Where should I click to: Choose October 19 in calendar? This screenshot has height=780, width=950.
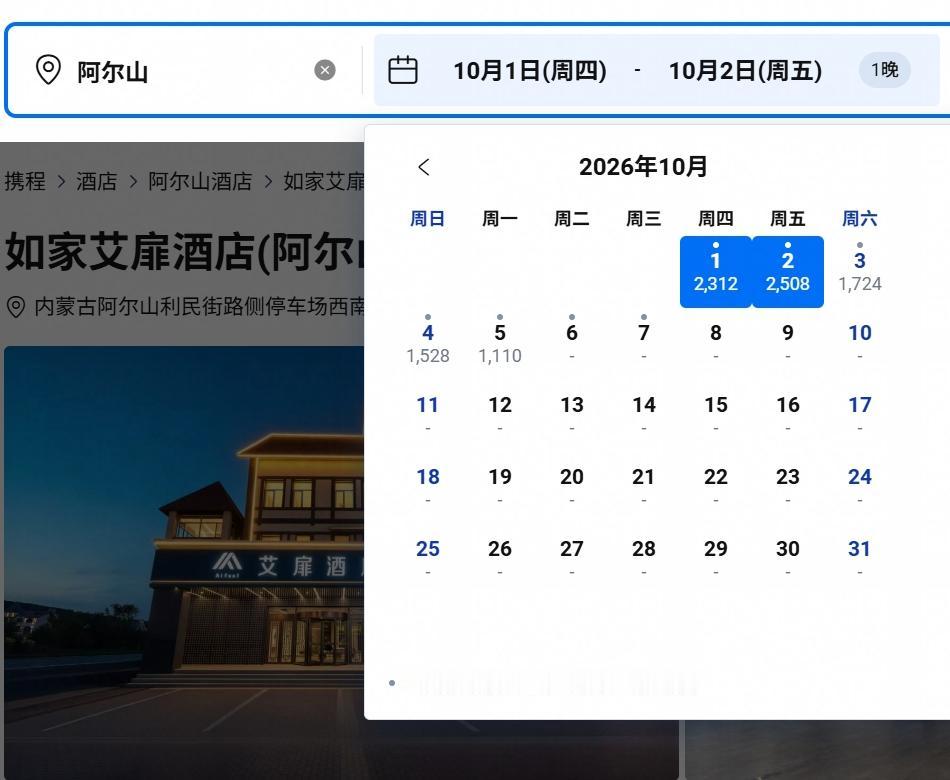pyautogui.click(x=500, y=488)
